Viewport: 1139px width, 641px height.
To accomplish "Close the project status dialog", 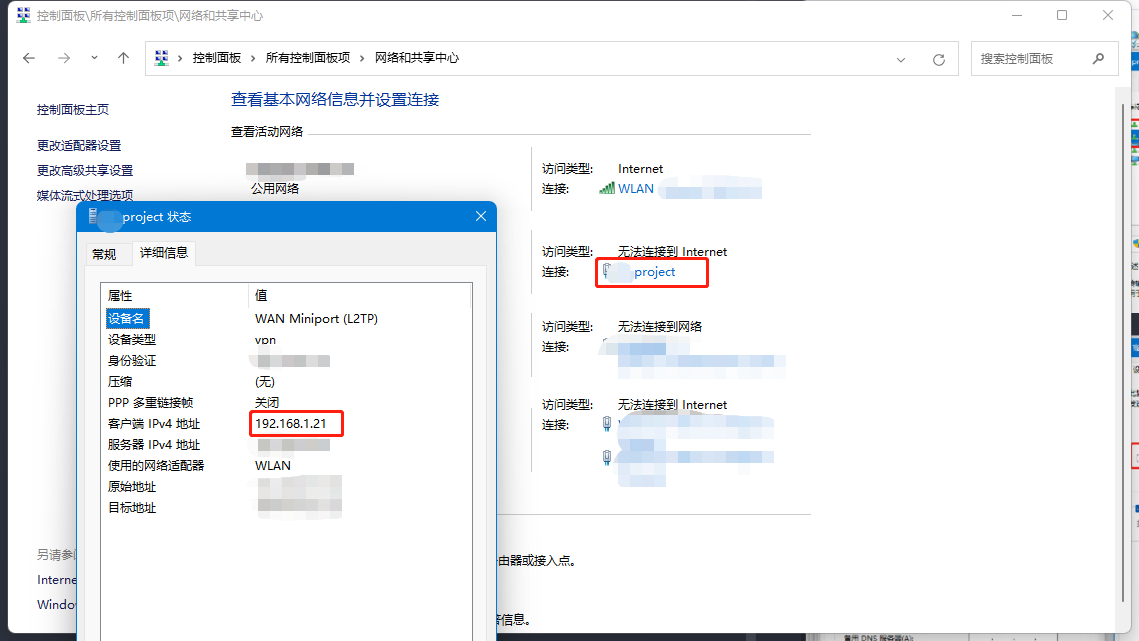I will point(481,216).
